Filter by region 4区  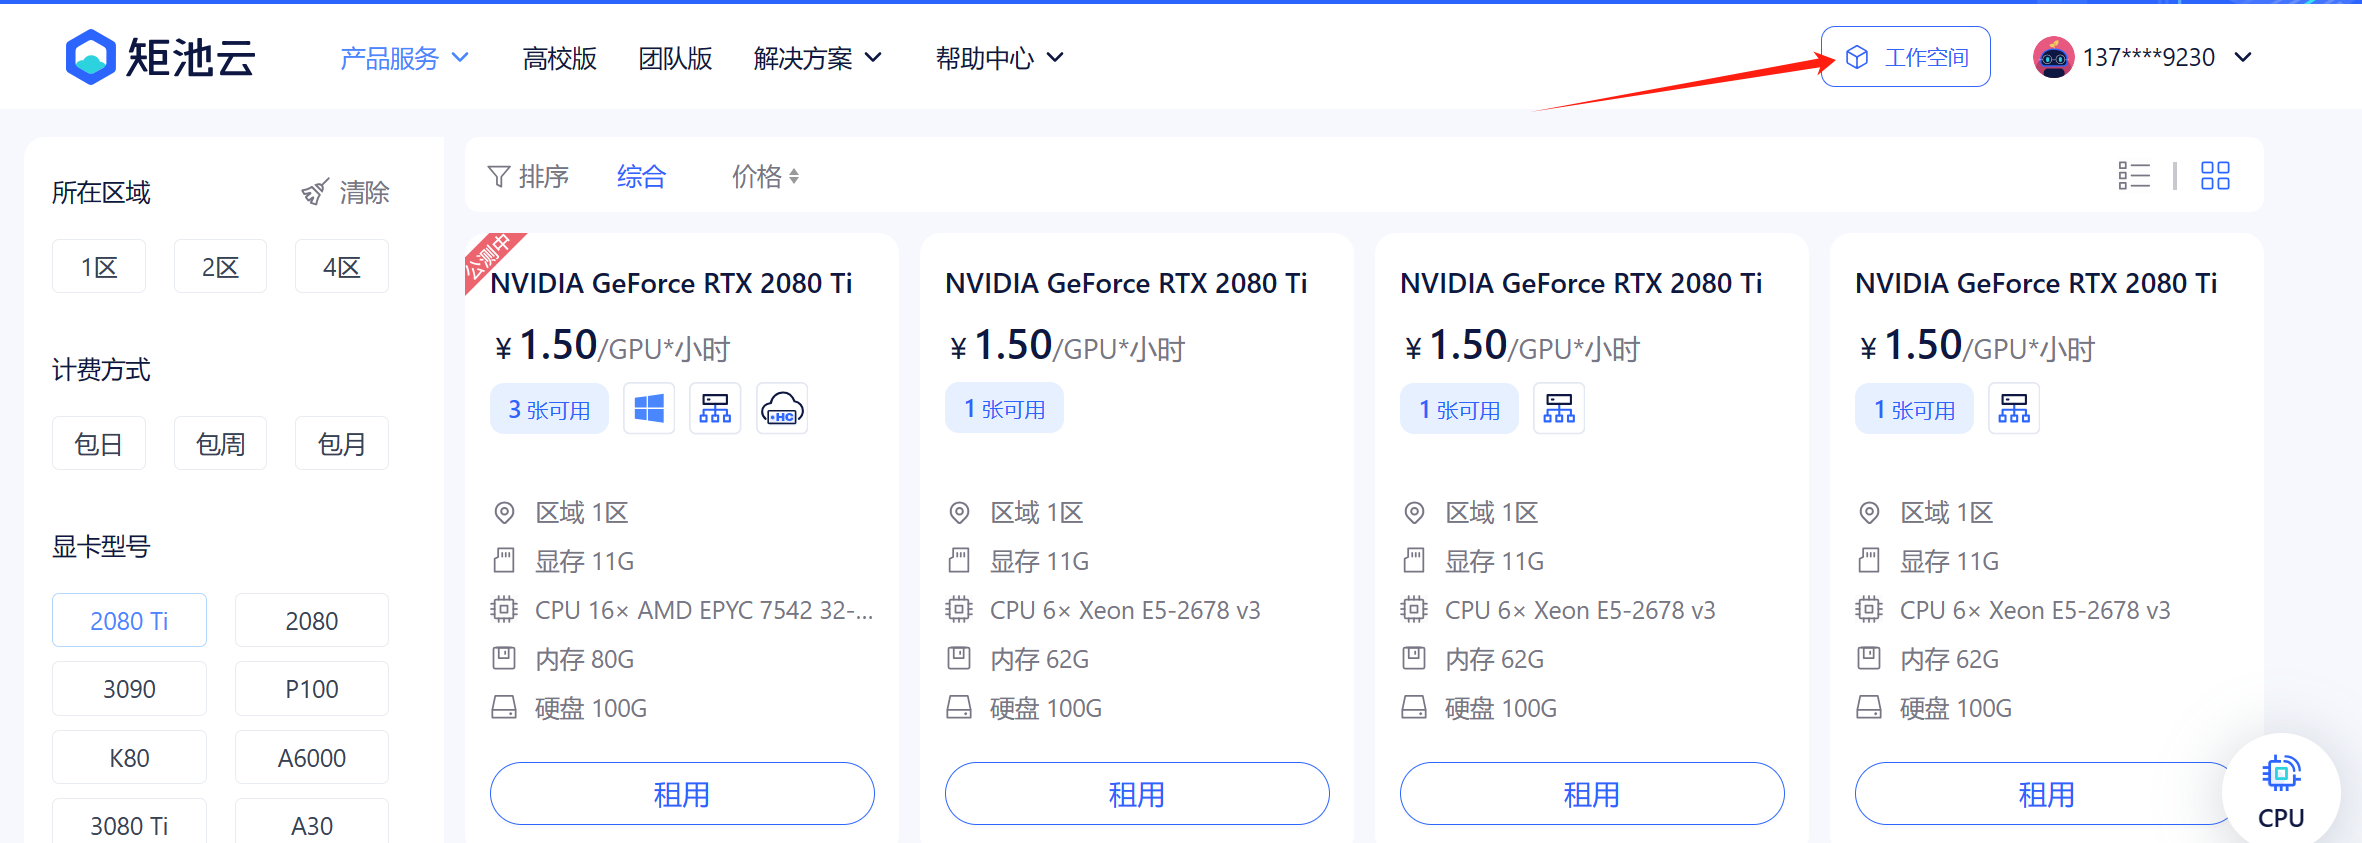[x=341, y=266]
